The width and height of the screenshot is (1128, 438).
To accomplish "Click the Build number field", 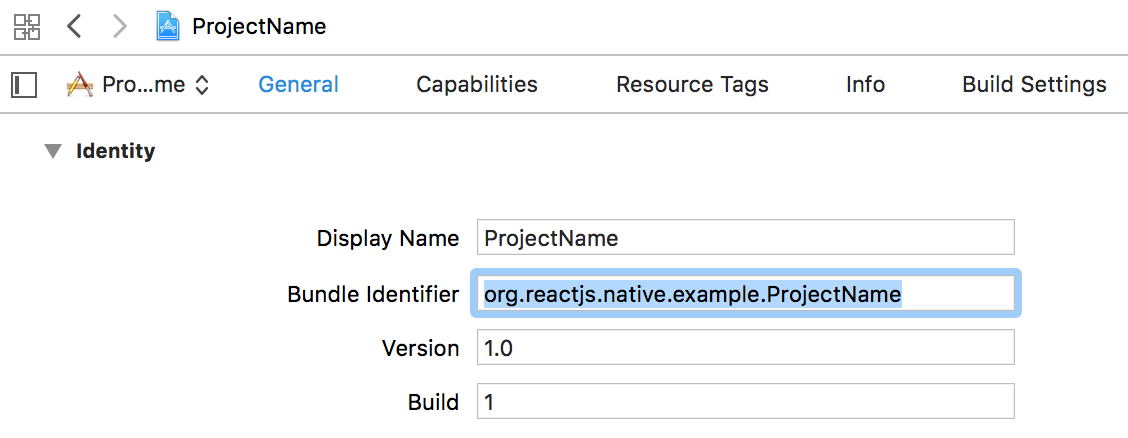I will coord(746,401).
